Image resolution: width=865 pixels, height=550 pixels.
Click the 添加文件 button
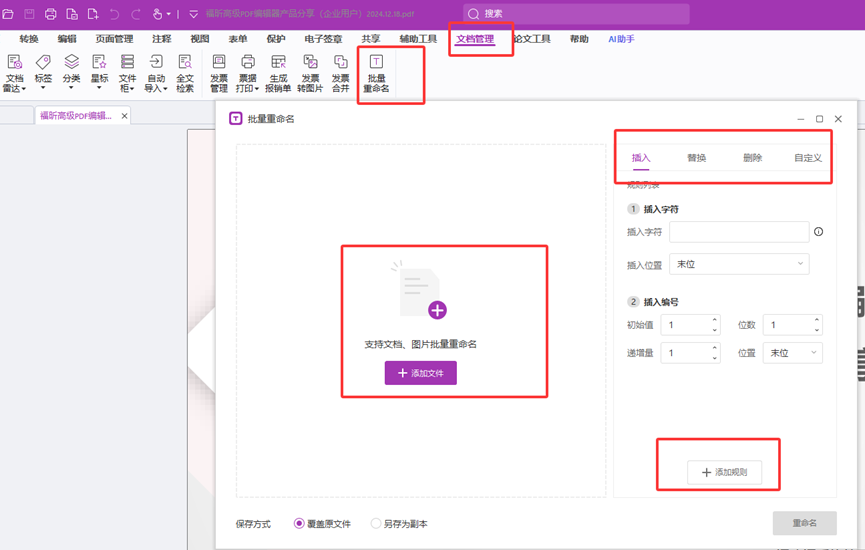420,373
